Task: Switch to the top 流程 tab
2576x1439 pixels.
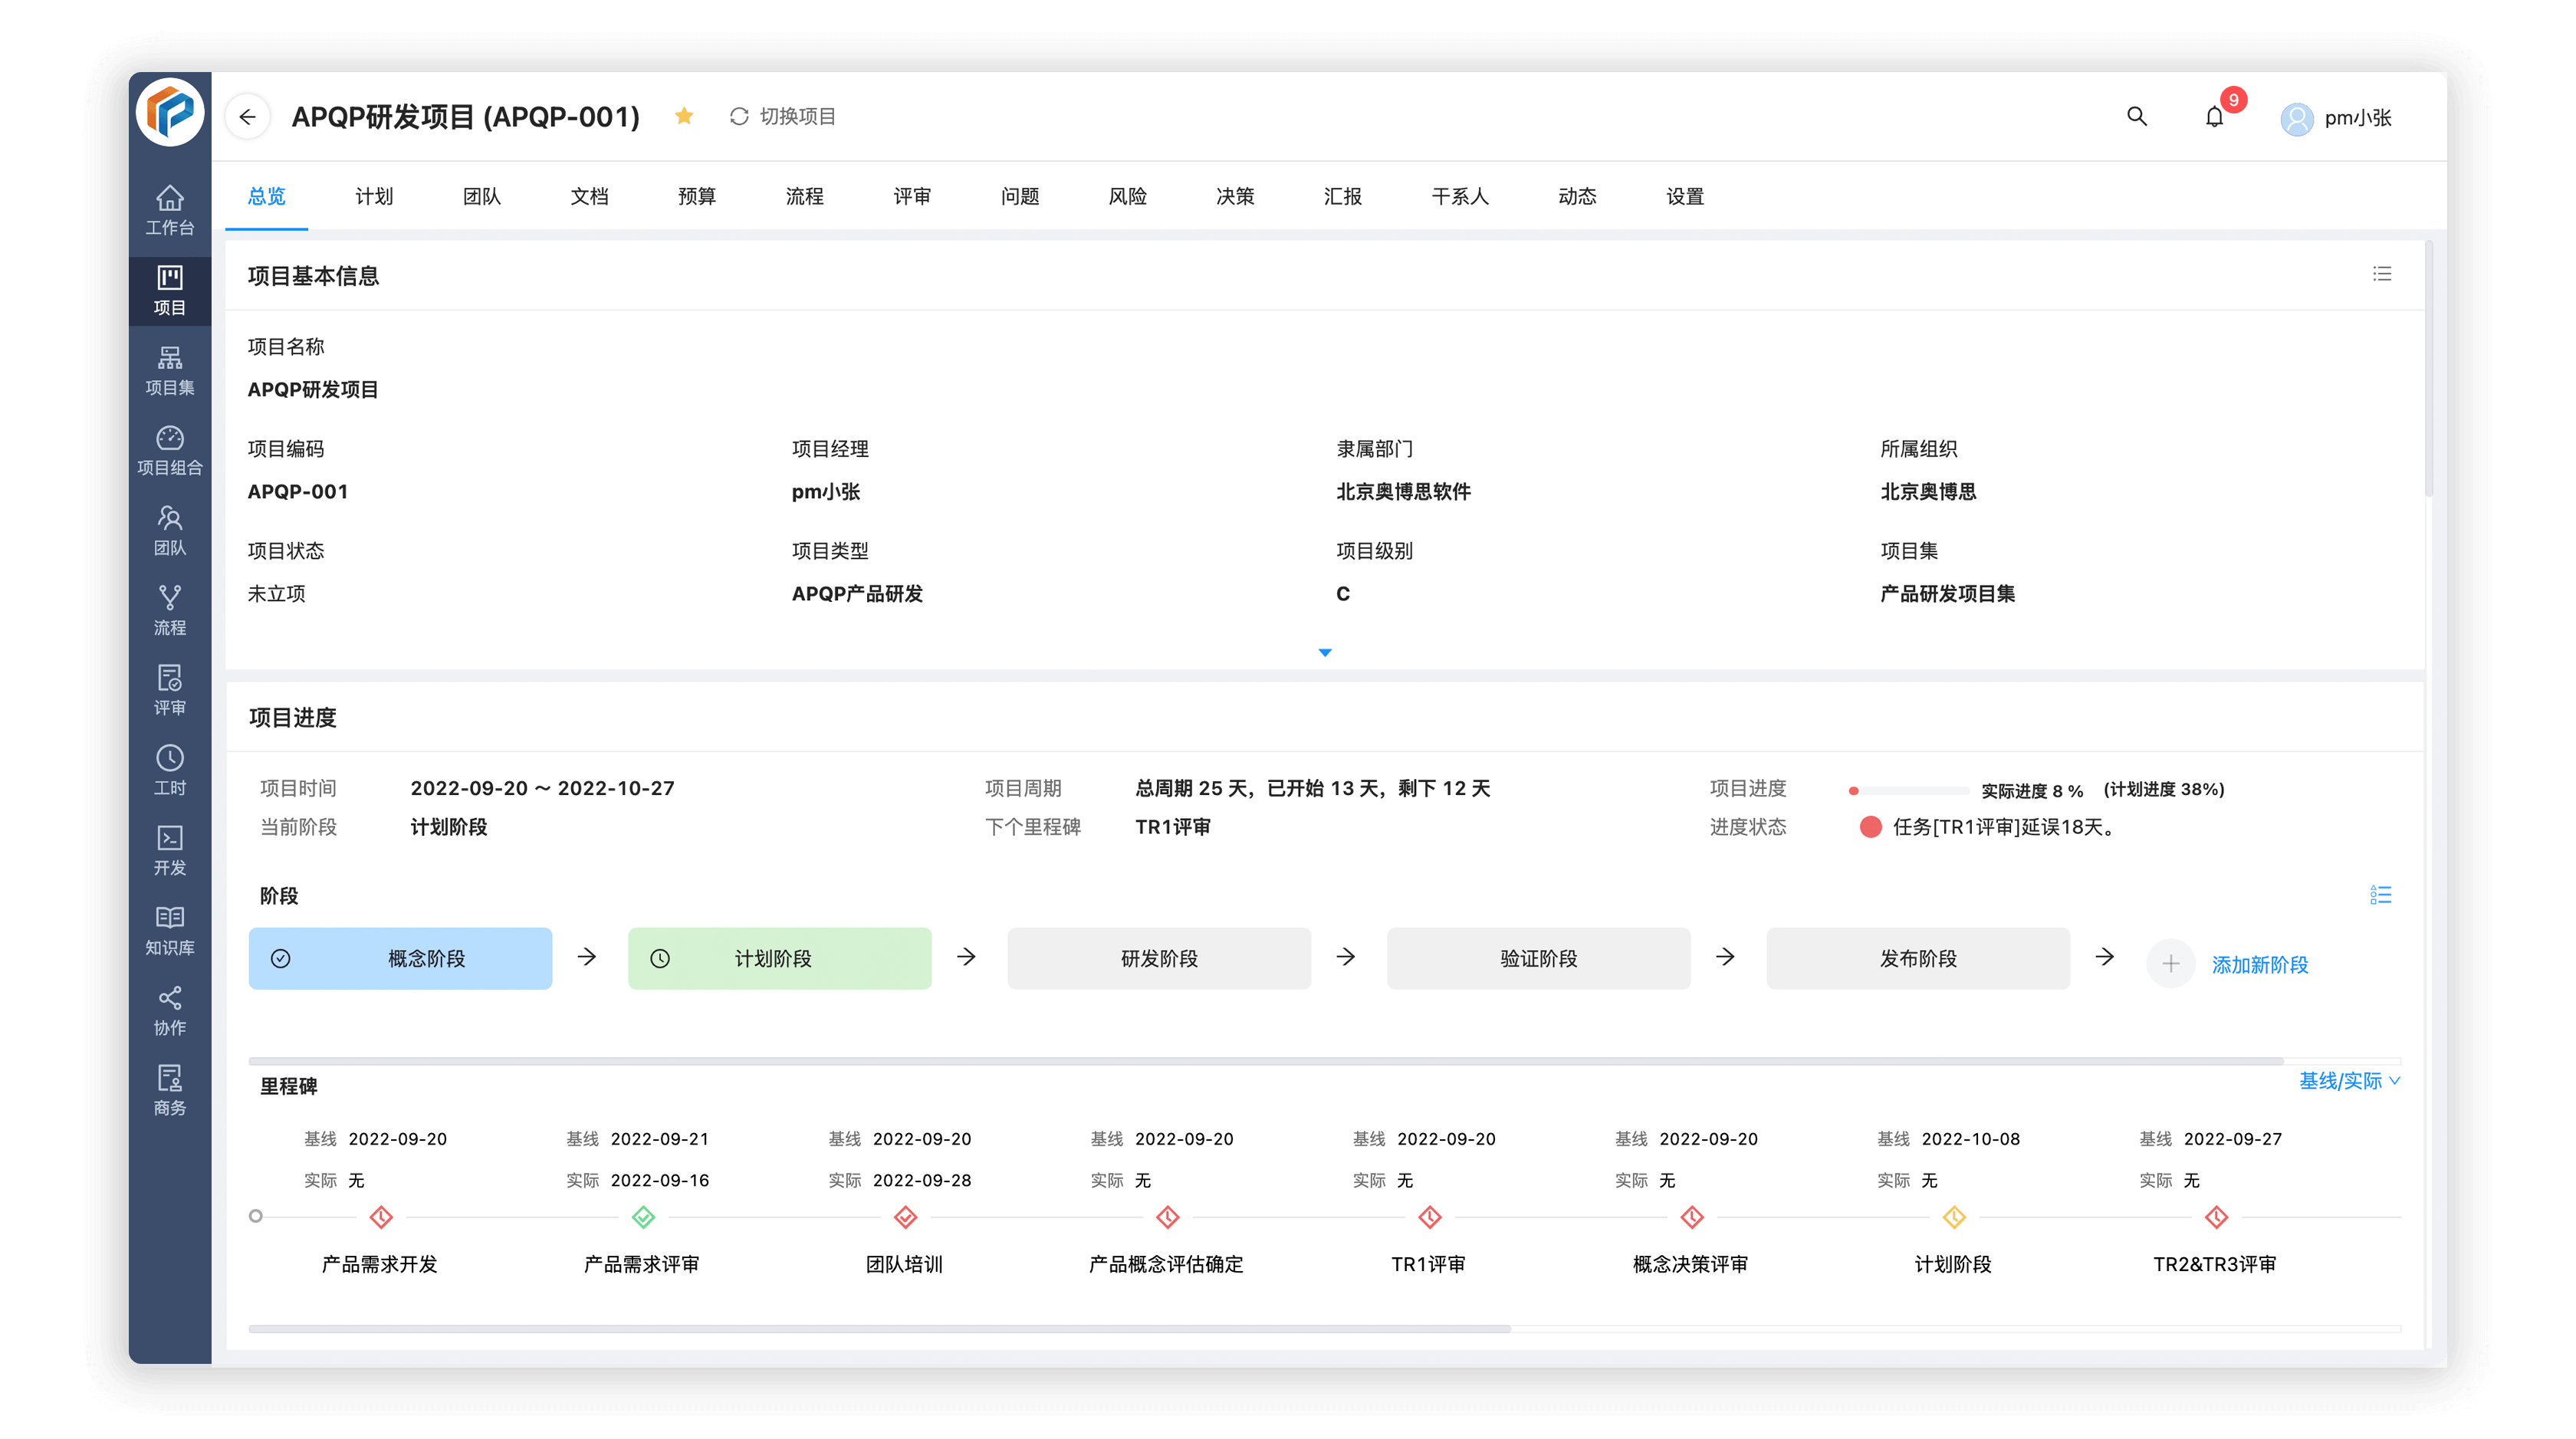Action: (804, 196)
